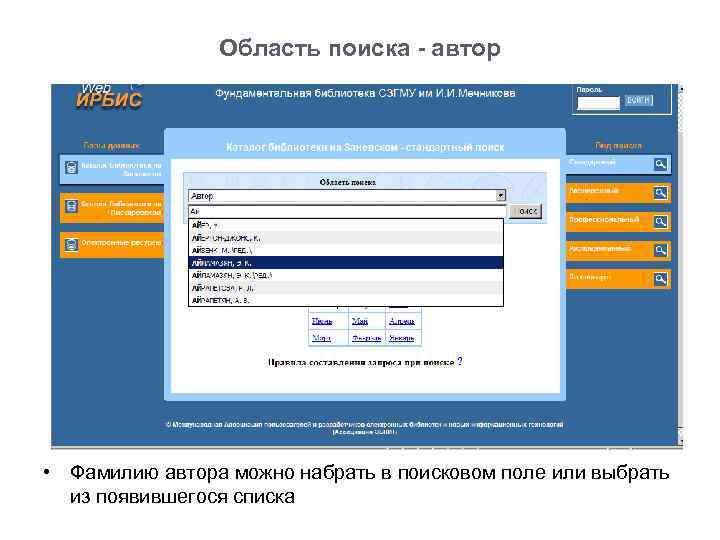Select the Электронные ресурсы database
The width and height of the screenshot is (720, 540).
pos(112,245)
